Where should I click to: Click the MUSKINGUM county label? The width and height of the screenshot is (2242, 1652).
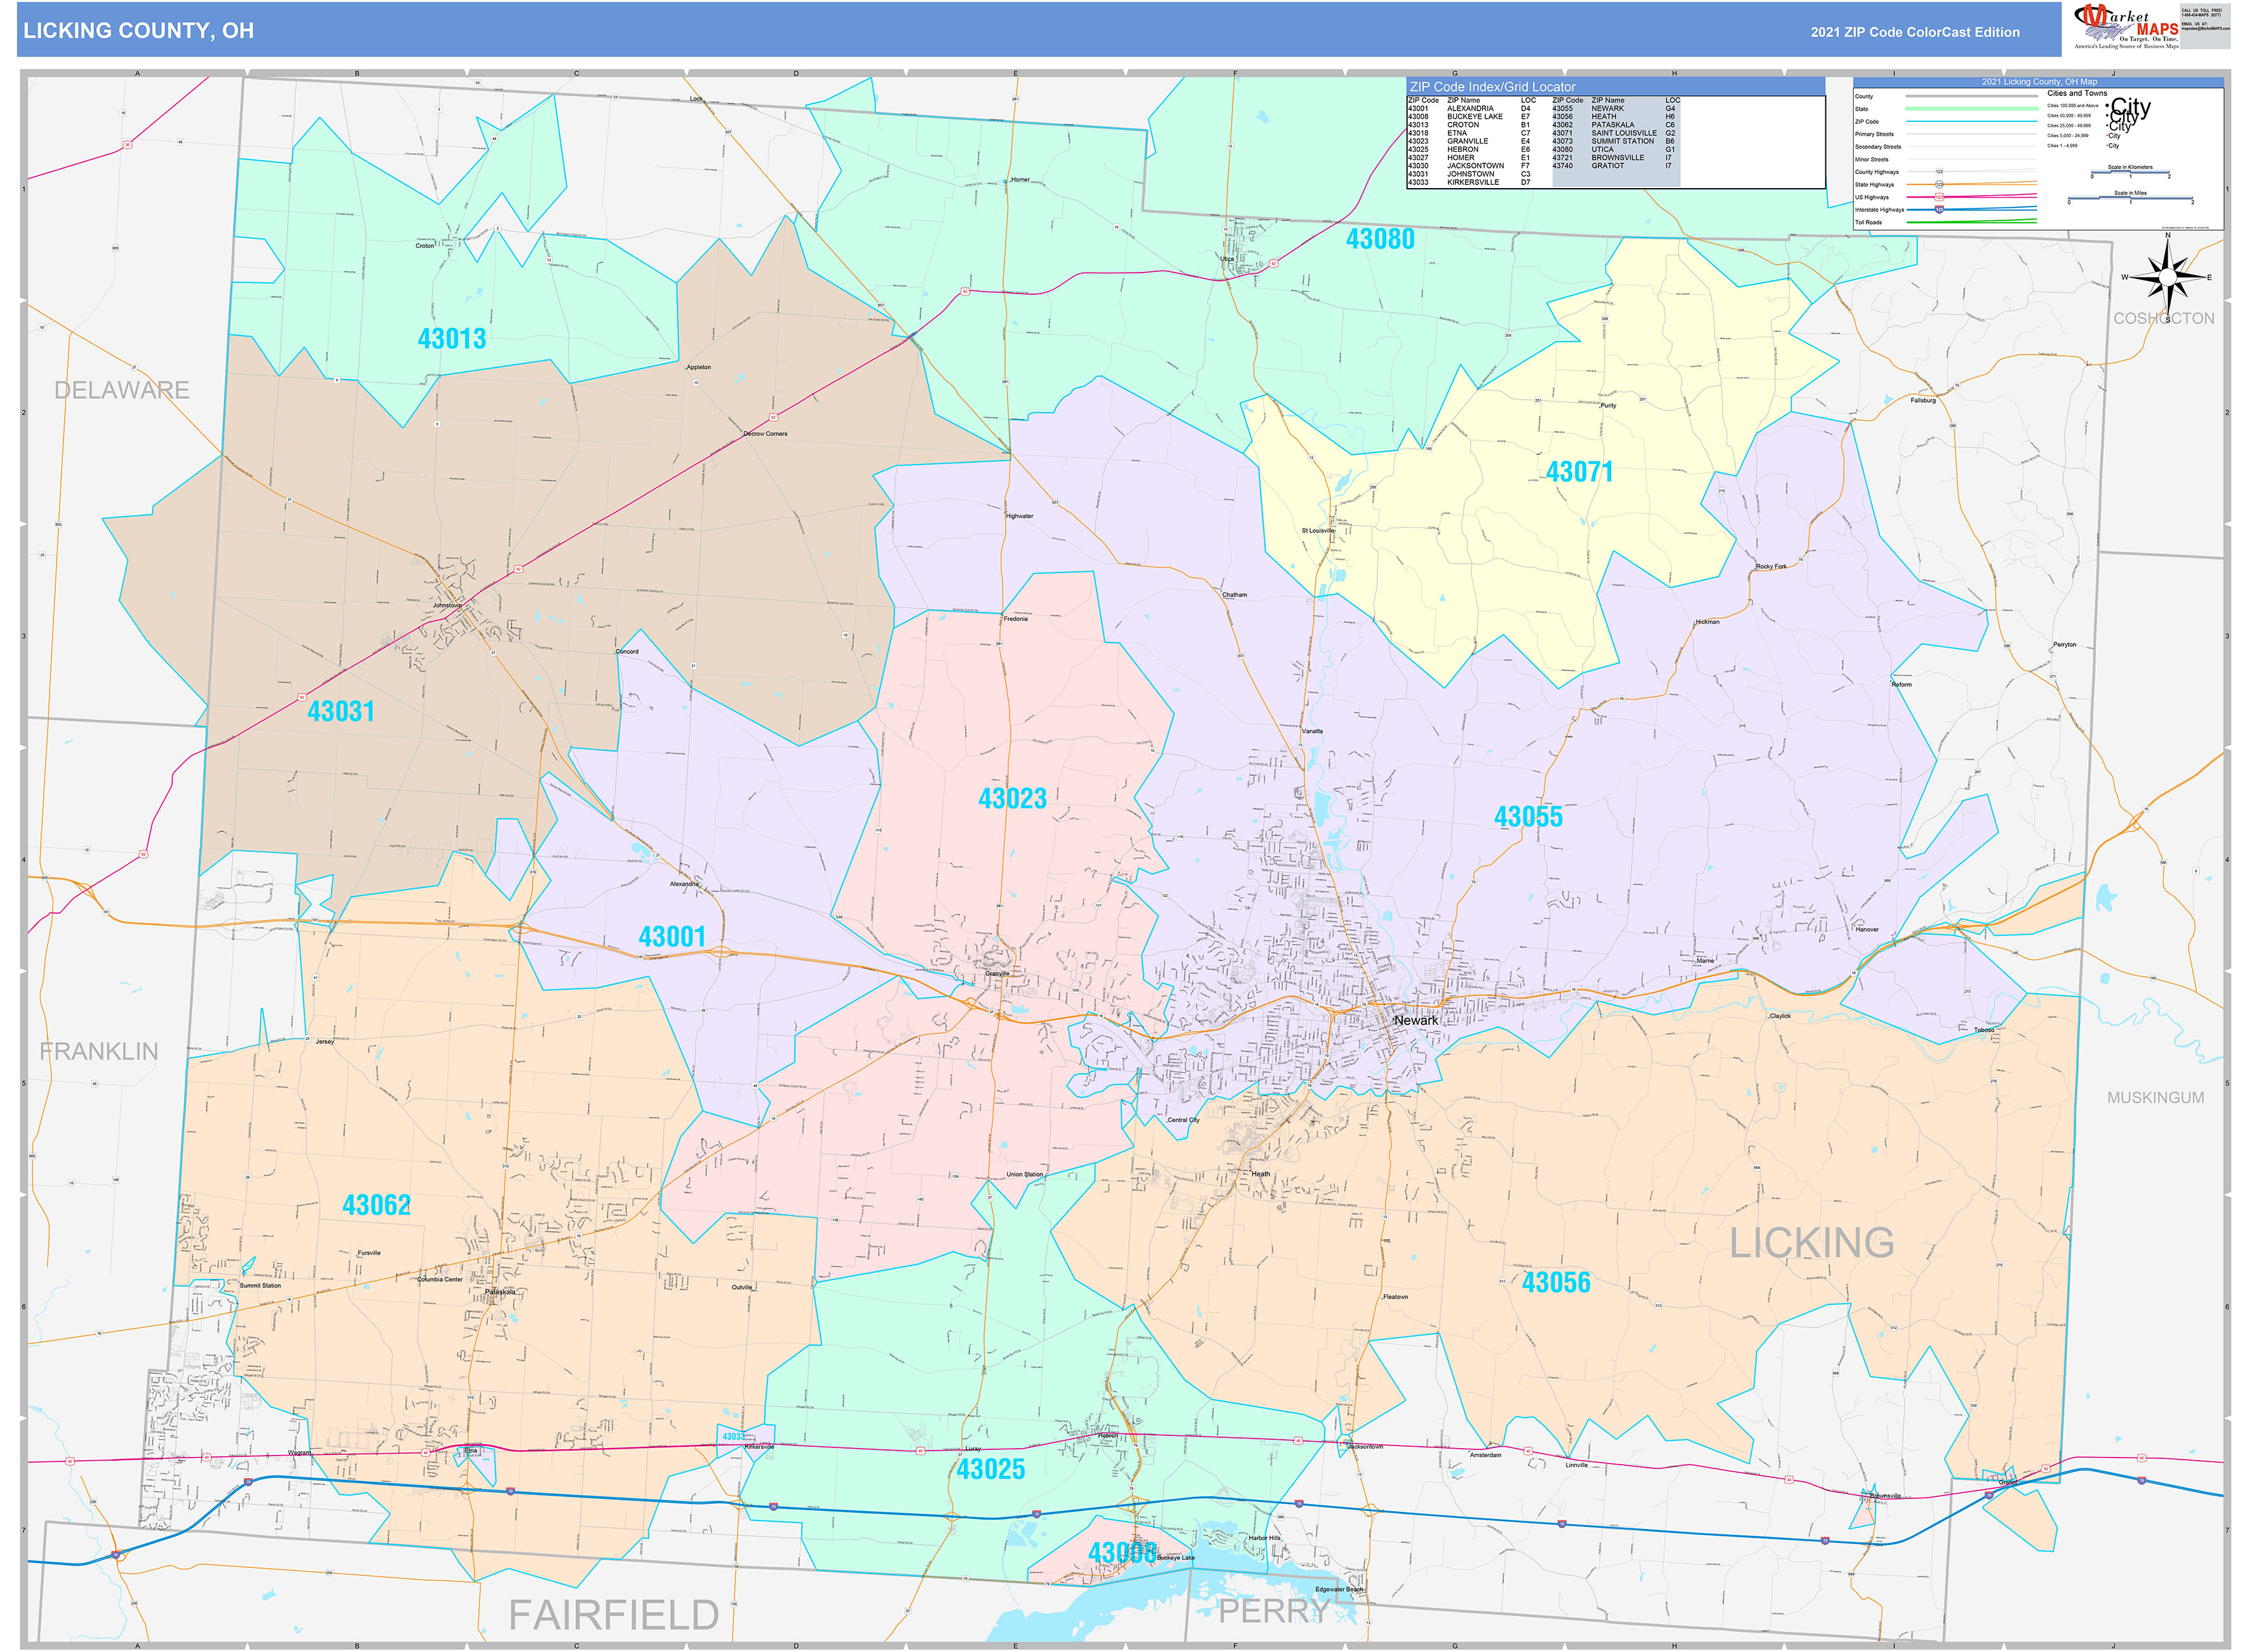pyautogui.click(x=2155, y=1098)
